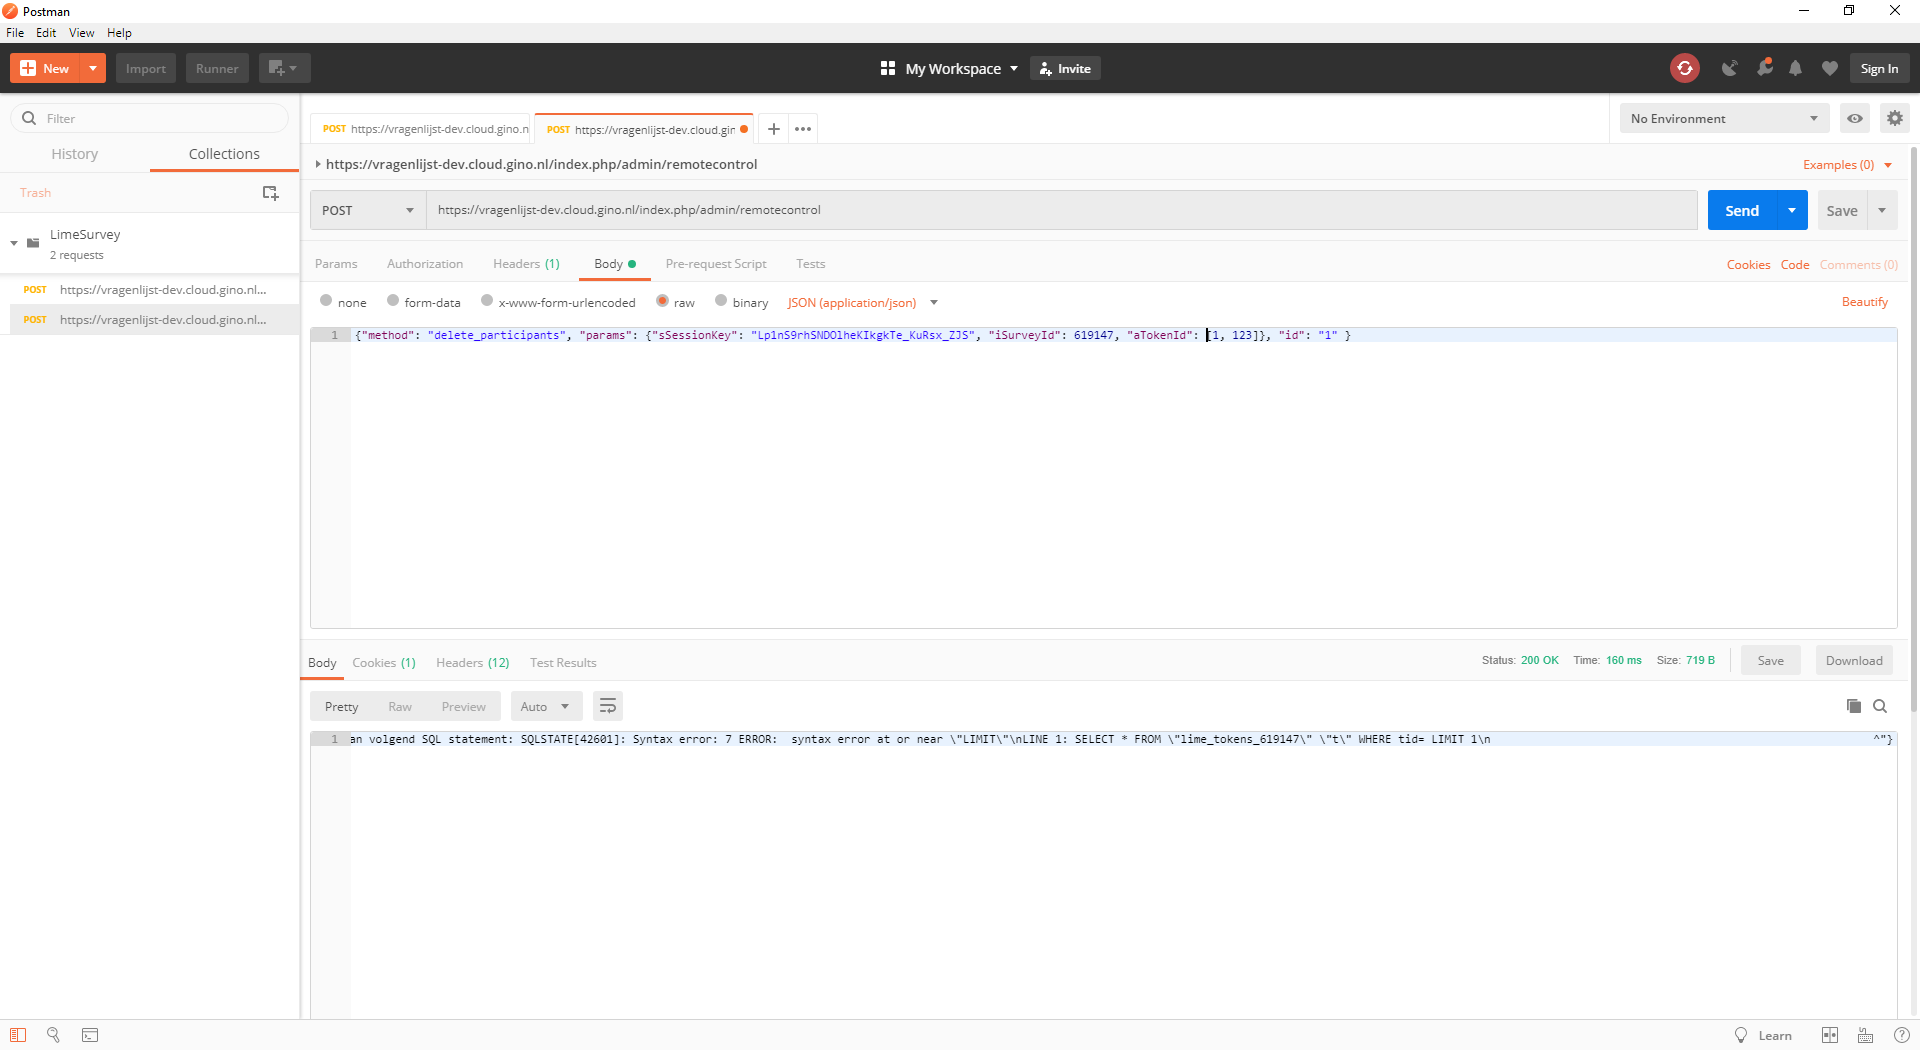The height and width of the screenshot is (1050, 1920).
Task: Click the request URL input field
Action: pos(1060,210)
